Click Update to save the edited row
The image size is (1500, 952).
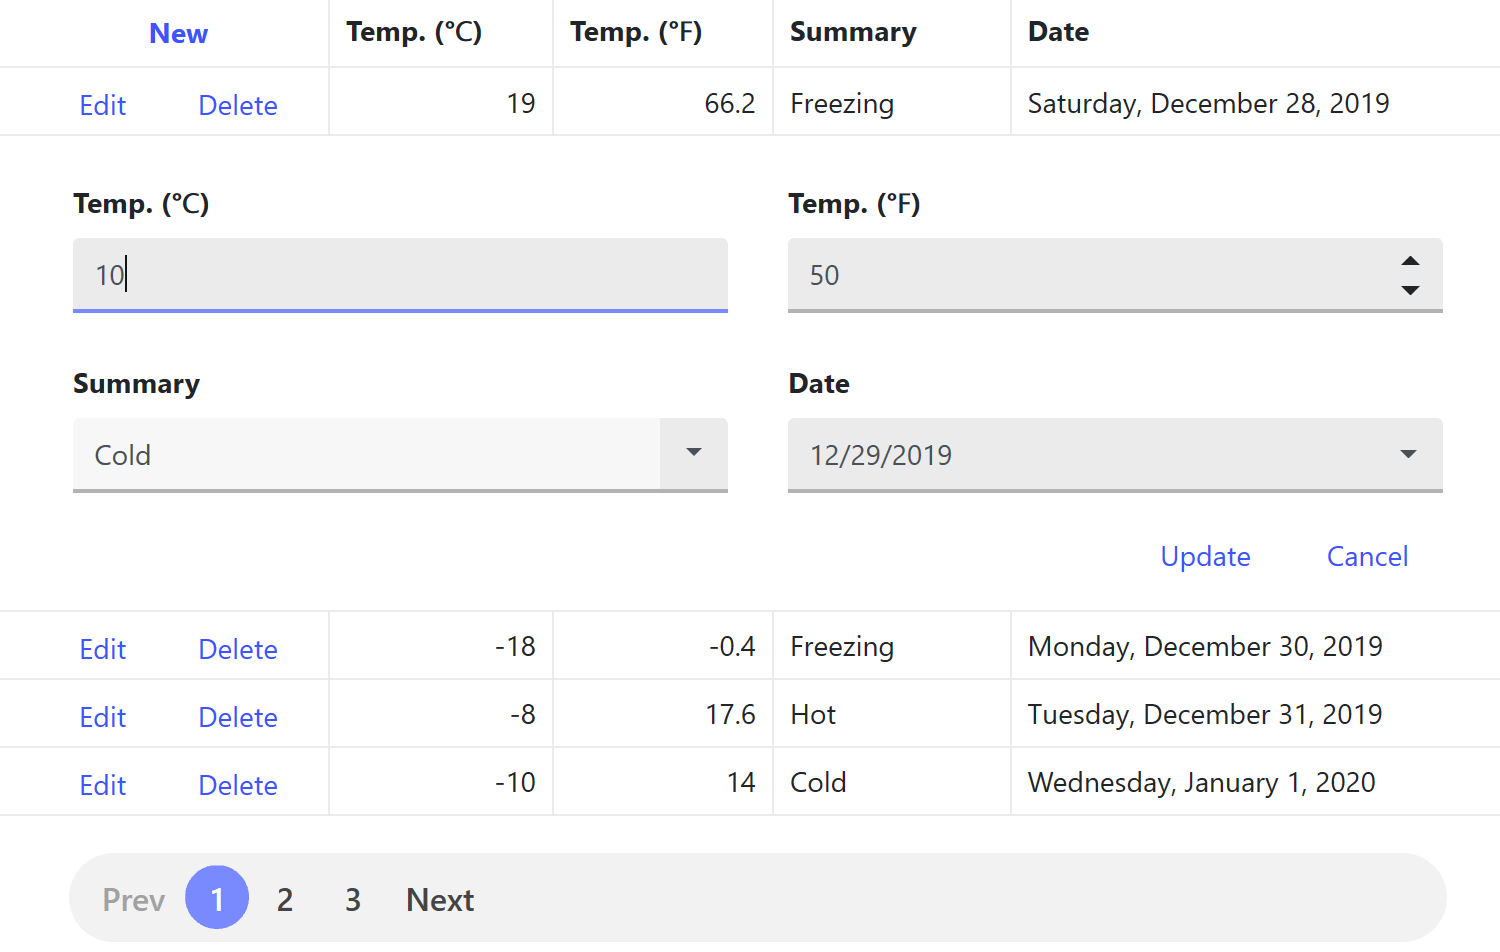1205,557
